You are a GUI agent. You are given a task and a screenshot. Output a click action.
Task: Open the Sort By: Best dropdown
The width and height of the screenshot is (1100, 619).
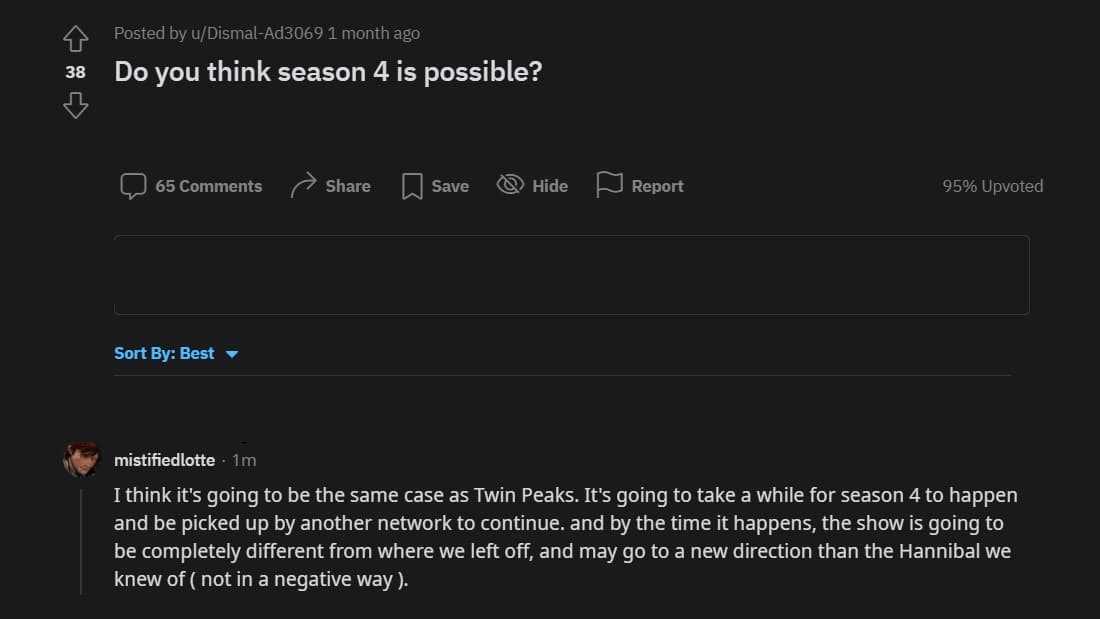[164, 353]
